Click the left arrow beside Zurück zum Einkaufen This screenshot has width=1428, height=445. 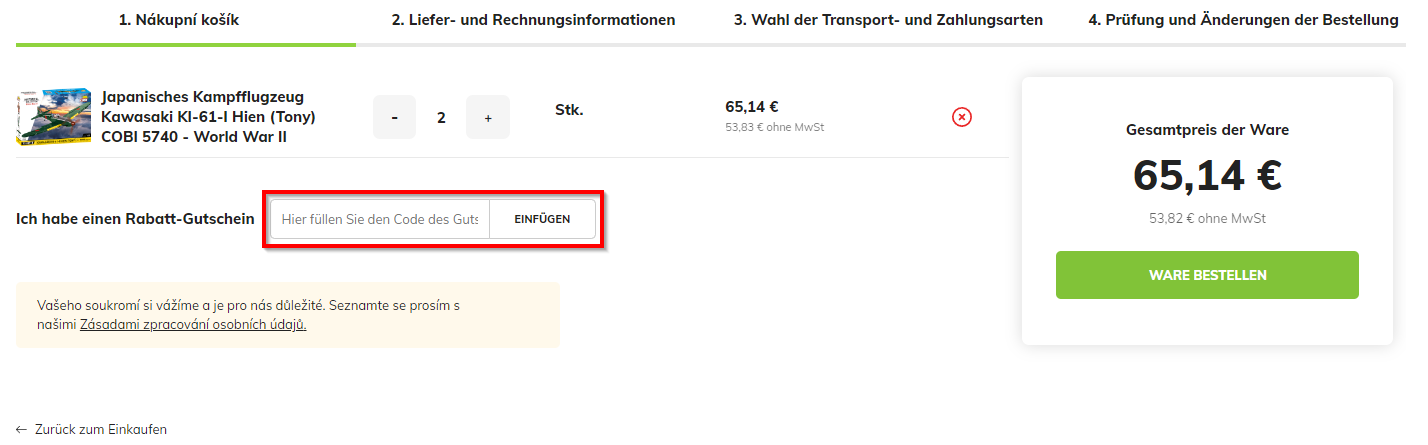pos(22,429)
